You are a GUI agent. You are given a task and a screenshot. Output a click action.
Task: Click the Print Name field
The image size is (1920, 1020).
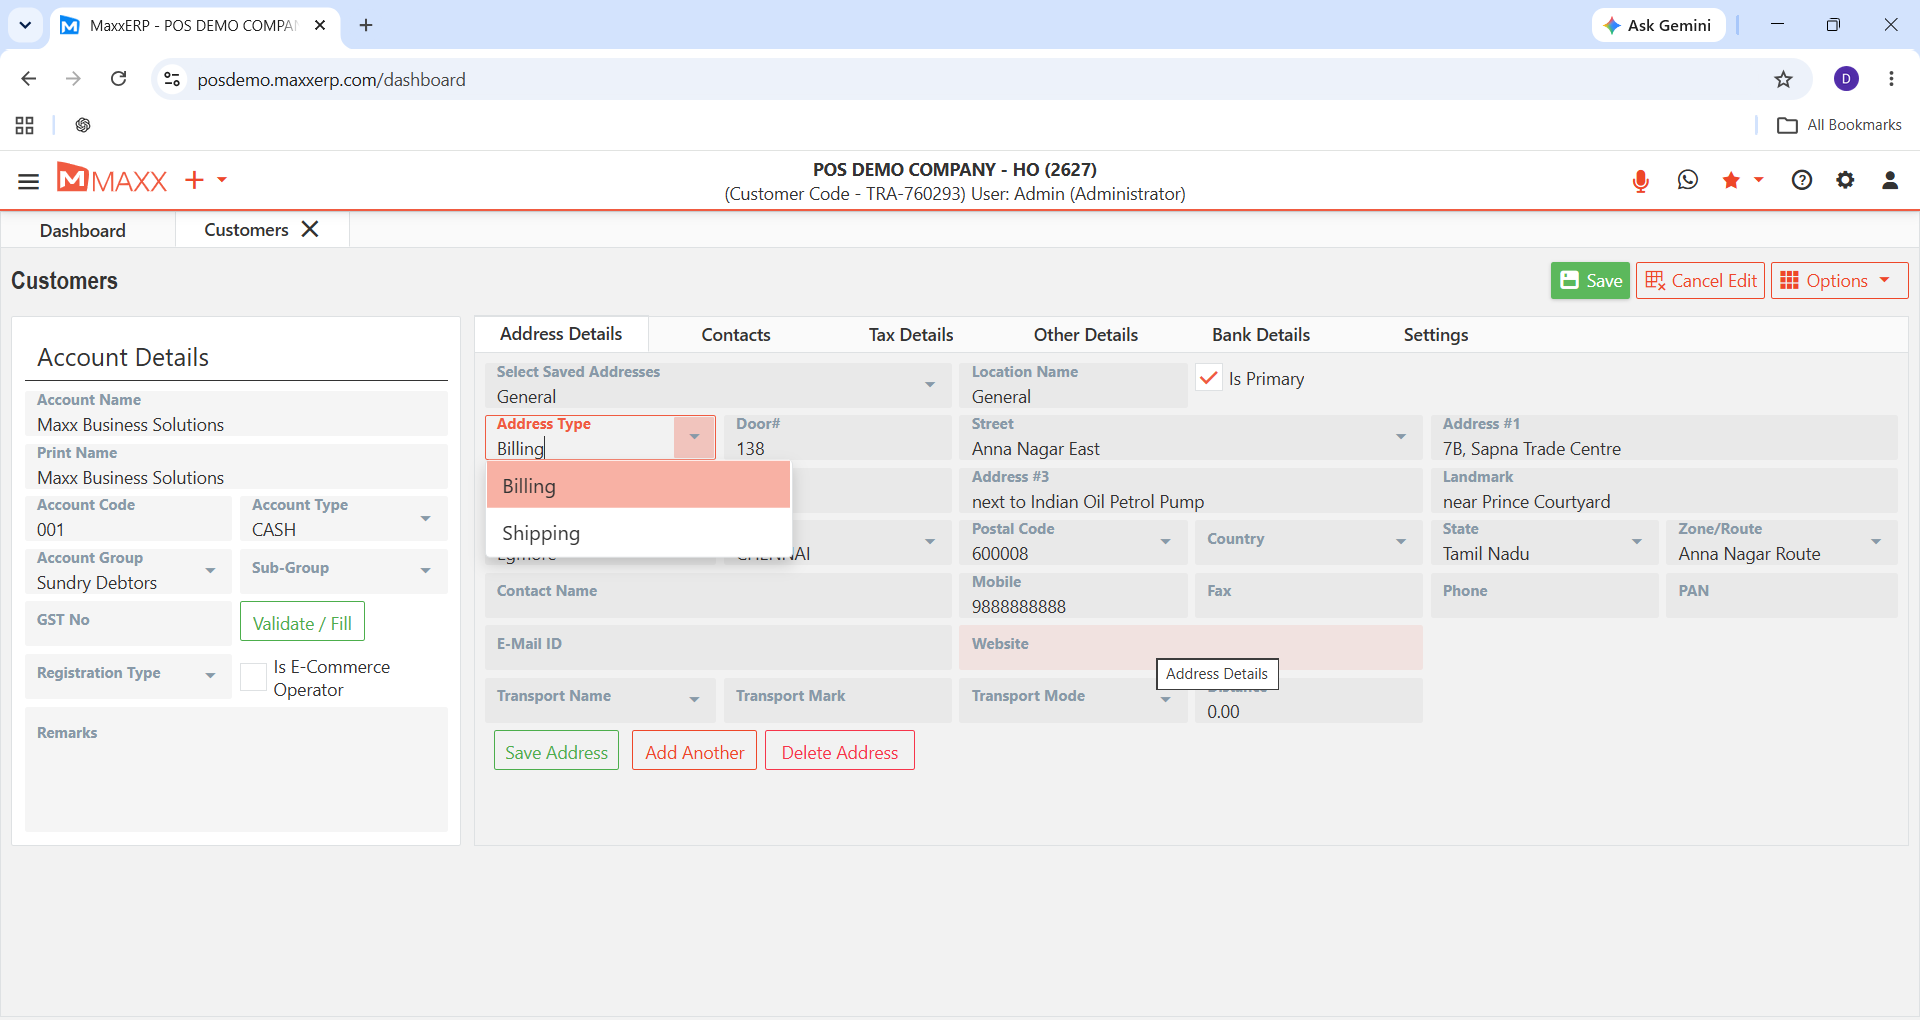pos(236,466)
